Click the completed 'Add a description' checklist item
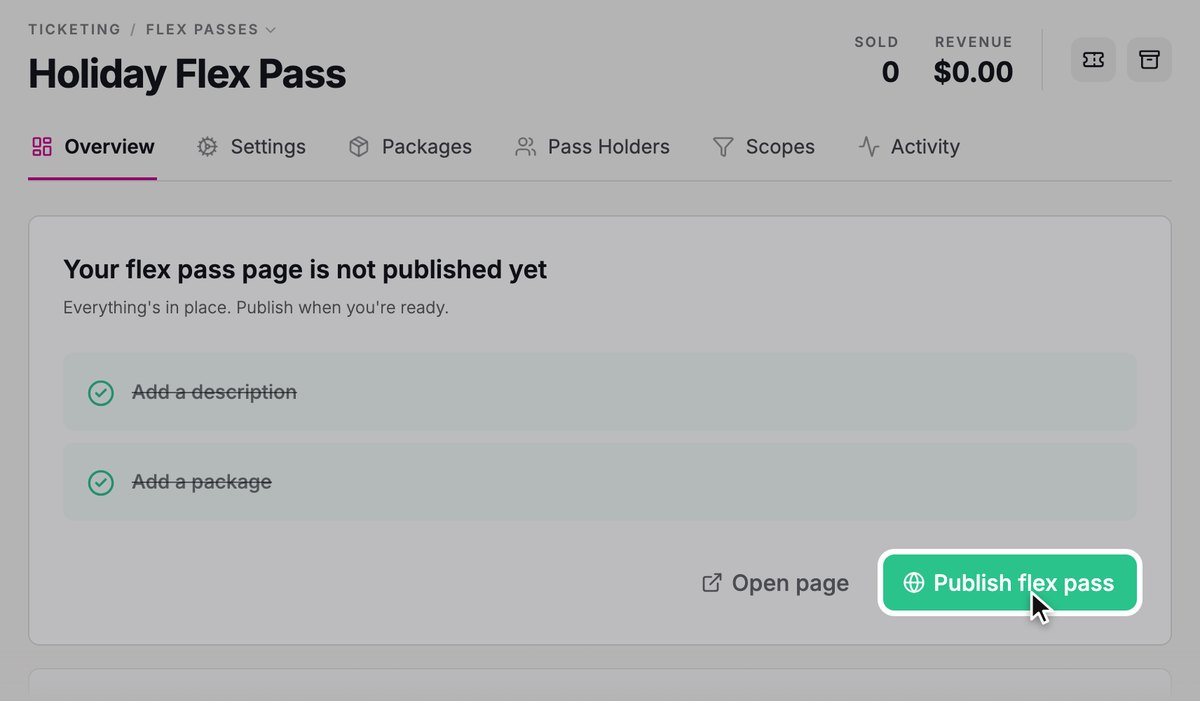The width and height of the screenshot is (1200, 701). click(x=600, y=392)
